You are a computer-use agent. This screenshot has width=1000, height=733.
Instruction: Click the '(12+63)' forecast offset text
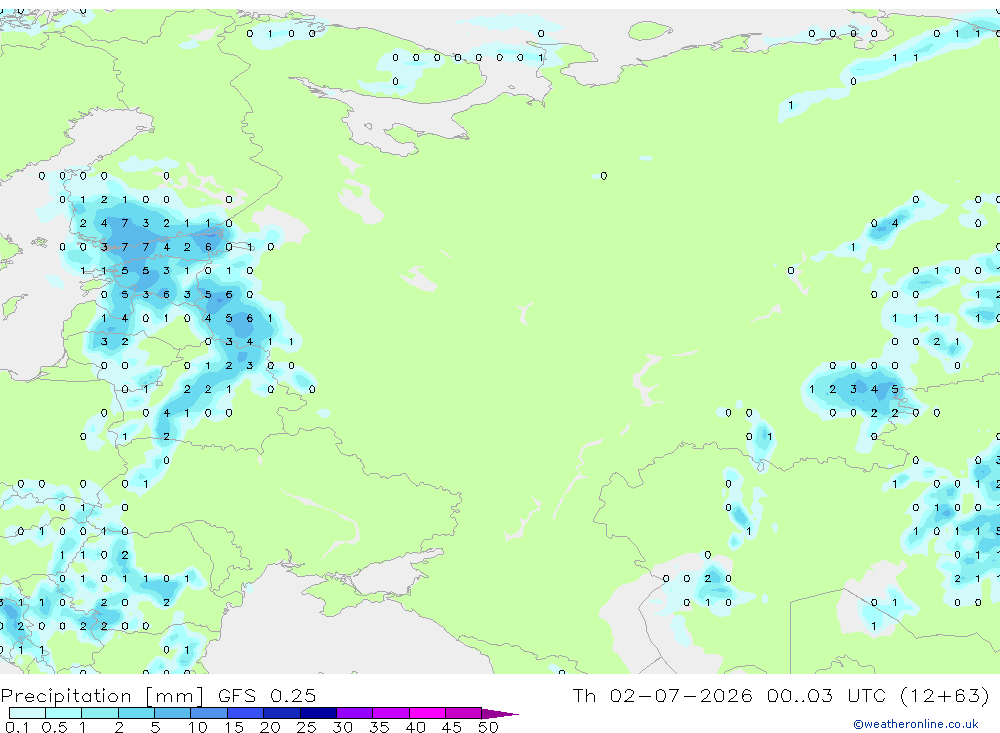(x=945, y=695)
